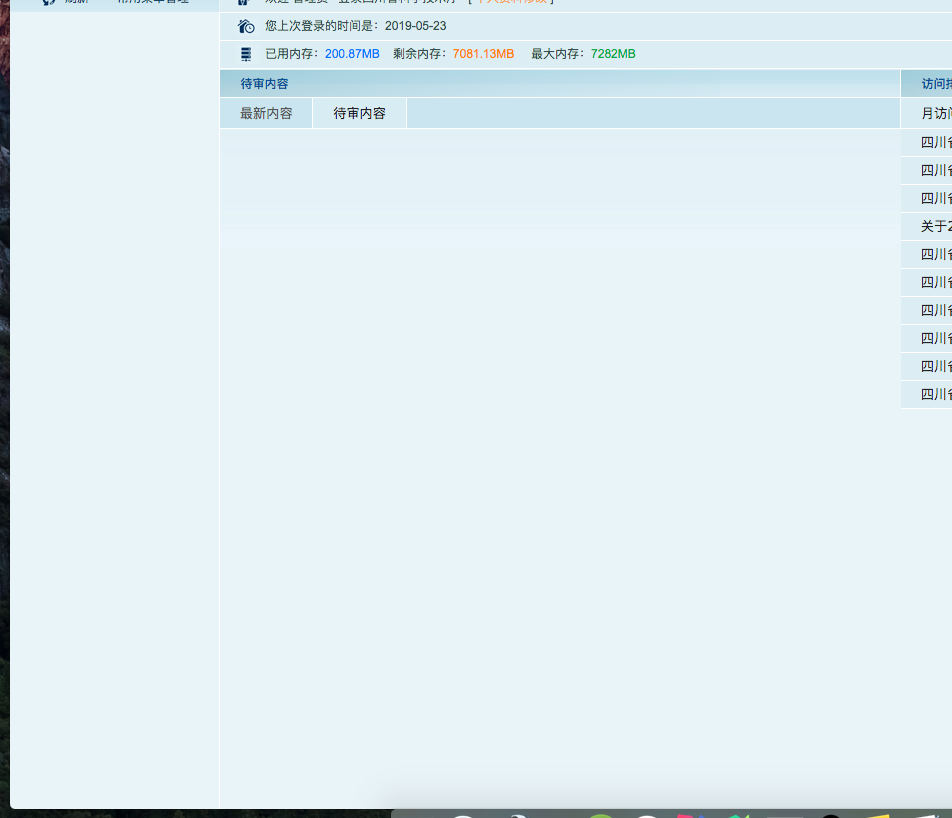Click the 待审内容 panel header title

tap(264, 84)
